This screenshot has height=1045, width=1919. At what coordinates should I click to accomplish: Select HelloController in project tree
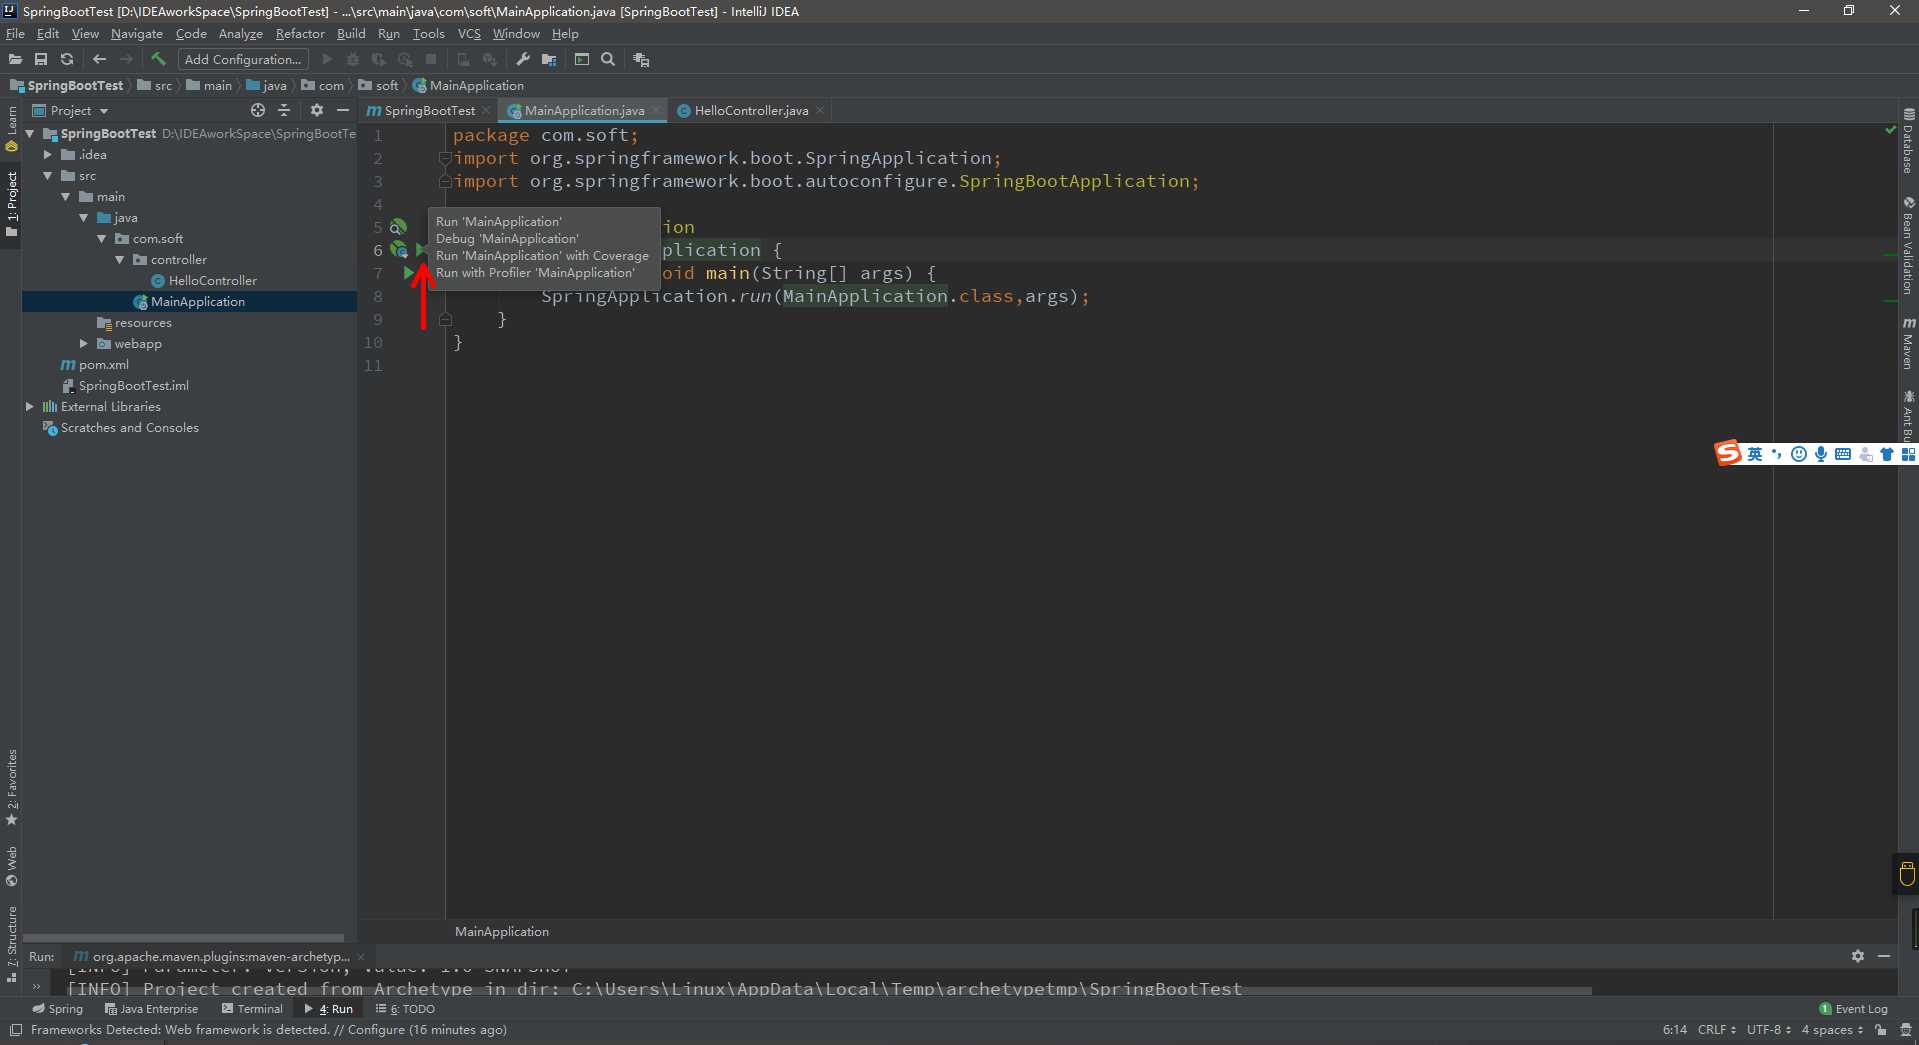212,281
